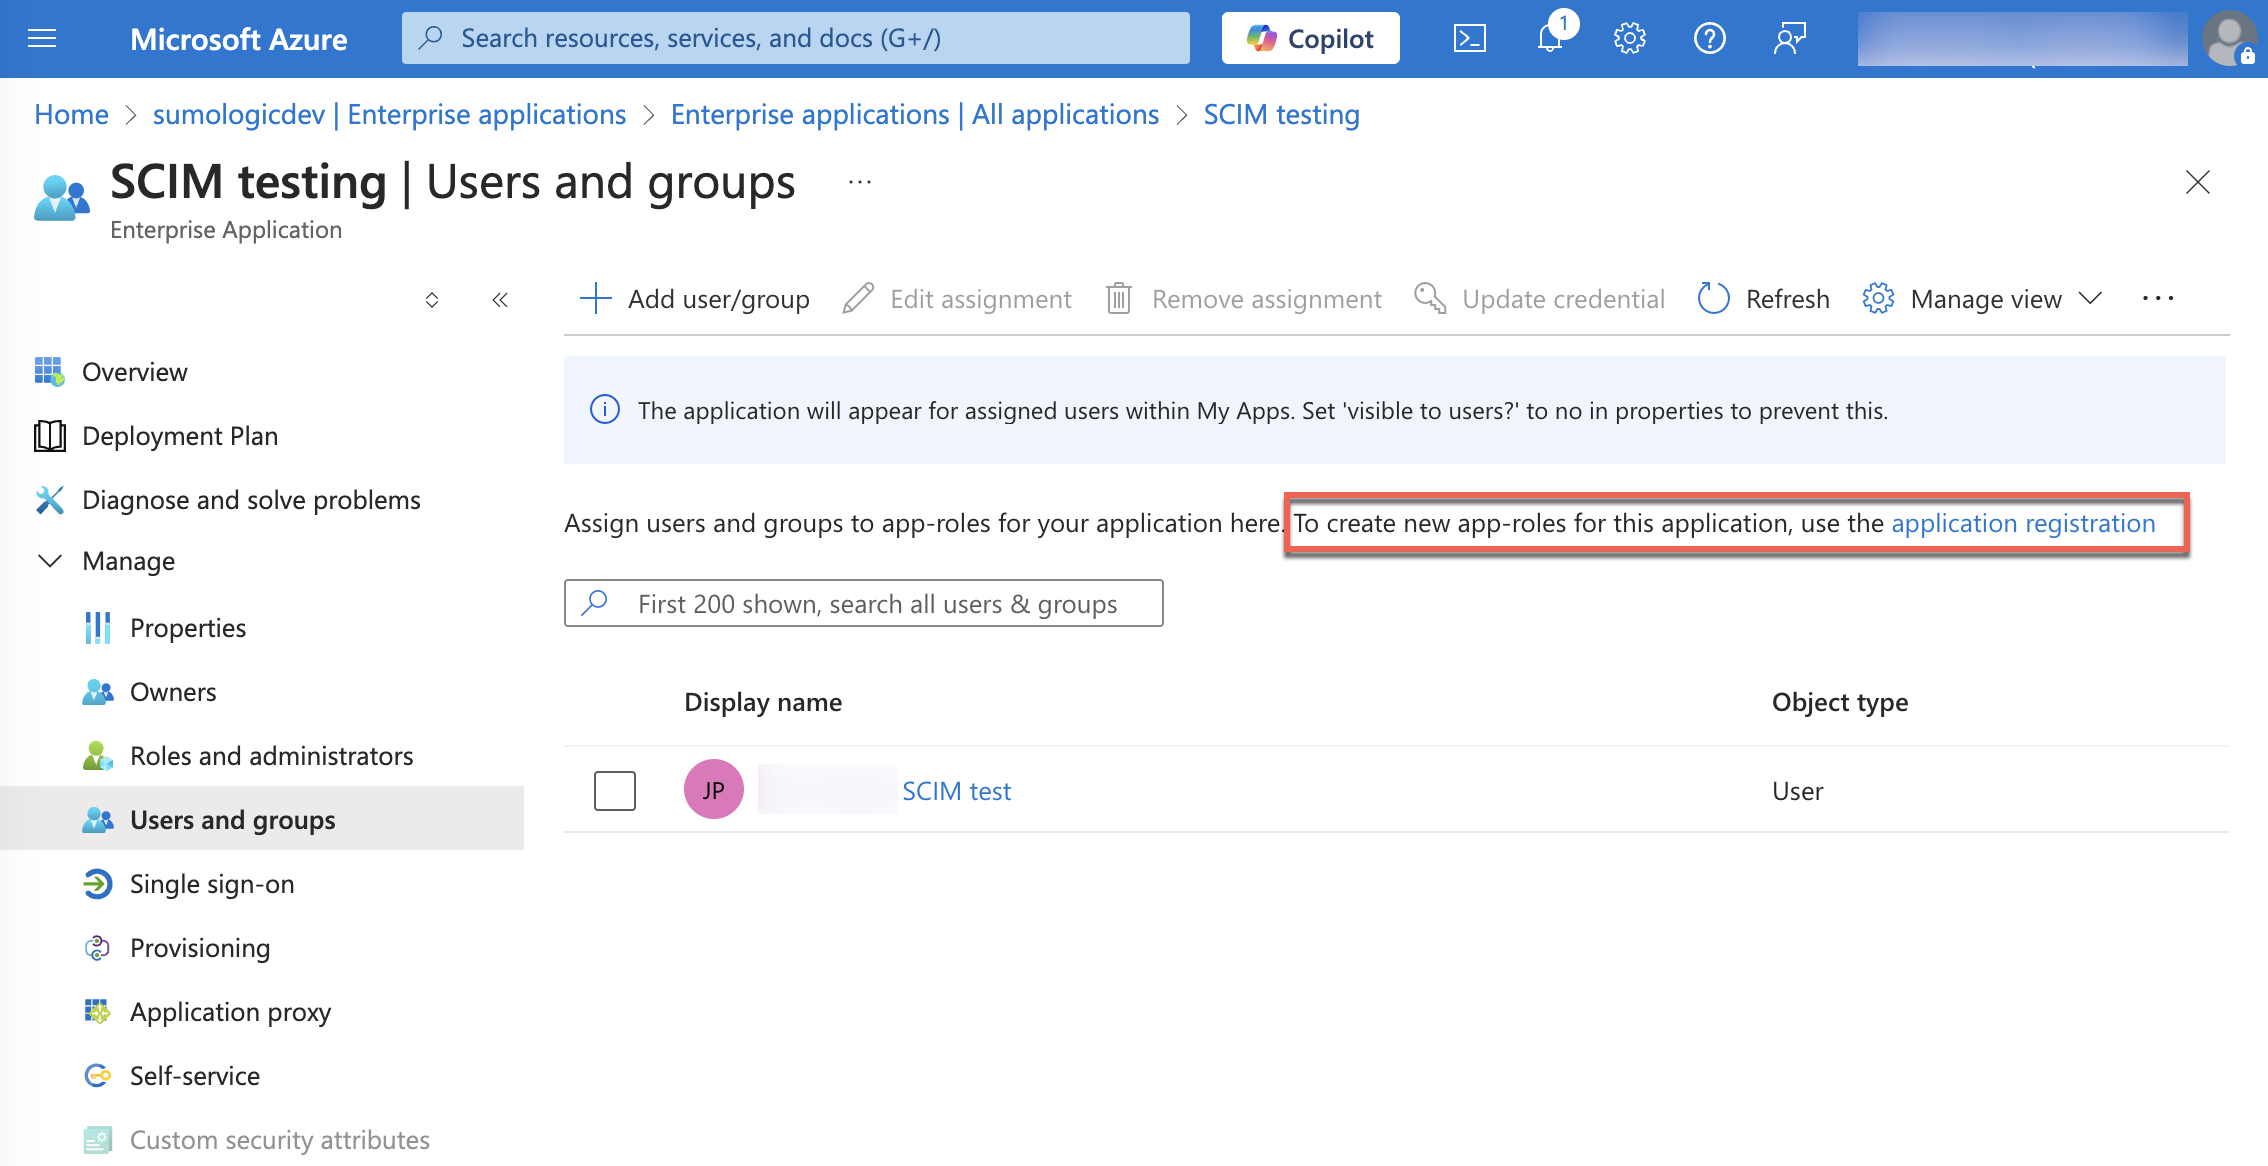Collapse the sidebar with double chevron
Viewport: 2268px width, 1166px height.
coord(500,300)
